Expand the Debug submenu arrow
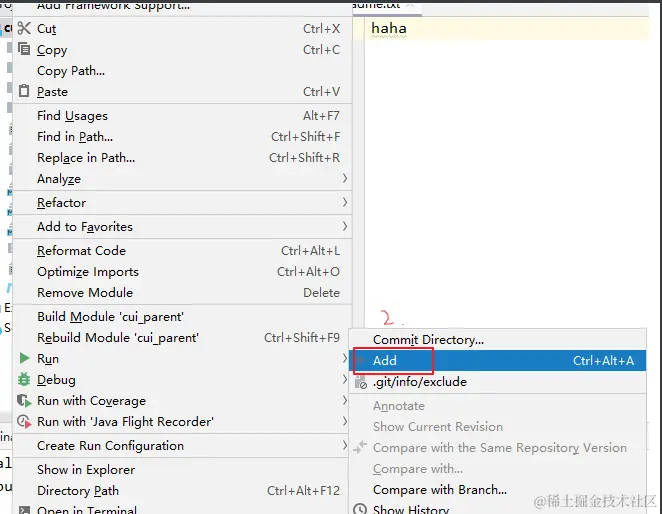The width and height of the screenshot is (662, 514). coord(345,379)
